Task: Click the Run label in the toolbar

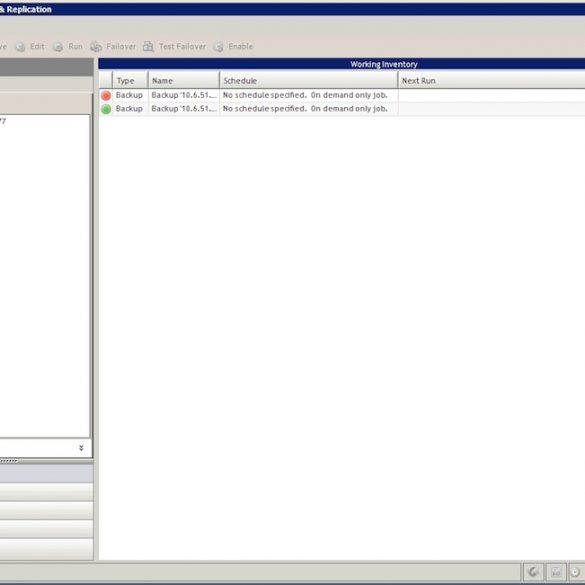Action: (x=75, y=46)
